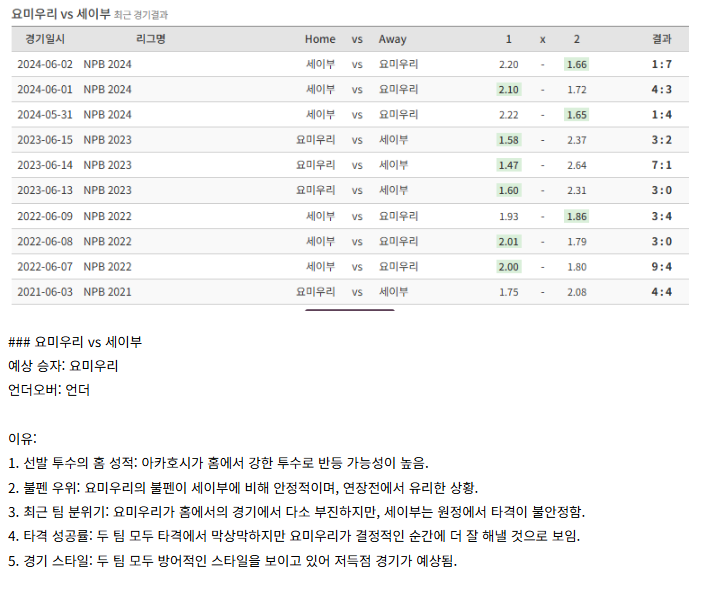Select the date 2024-06-02
The width and height of the screenshot is (702, 589).
[45, 64]
